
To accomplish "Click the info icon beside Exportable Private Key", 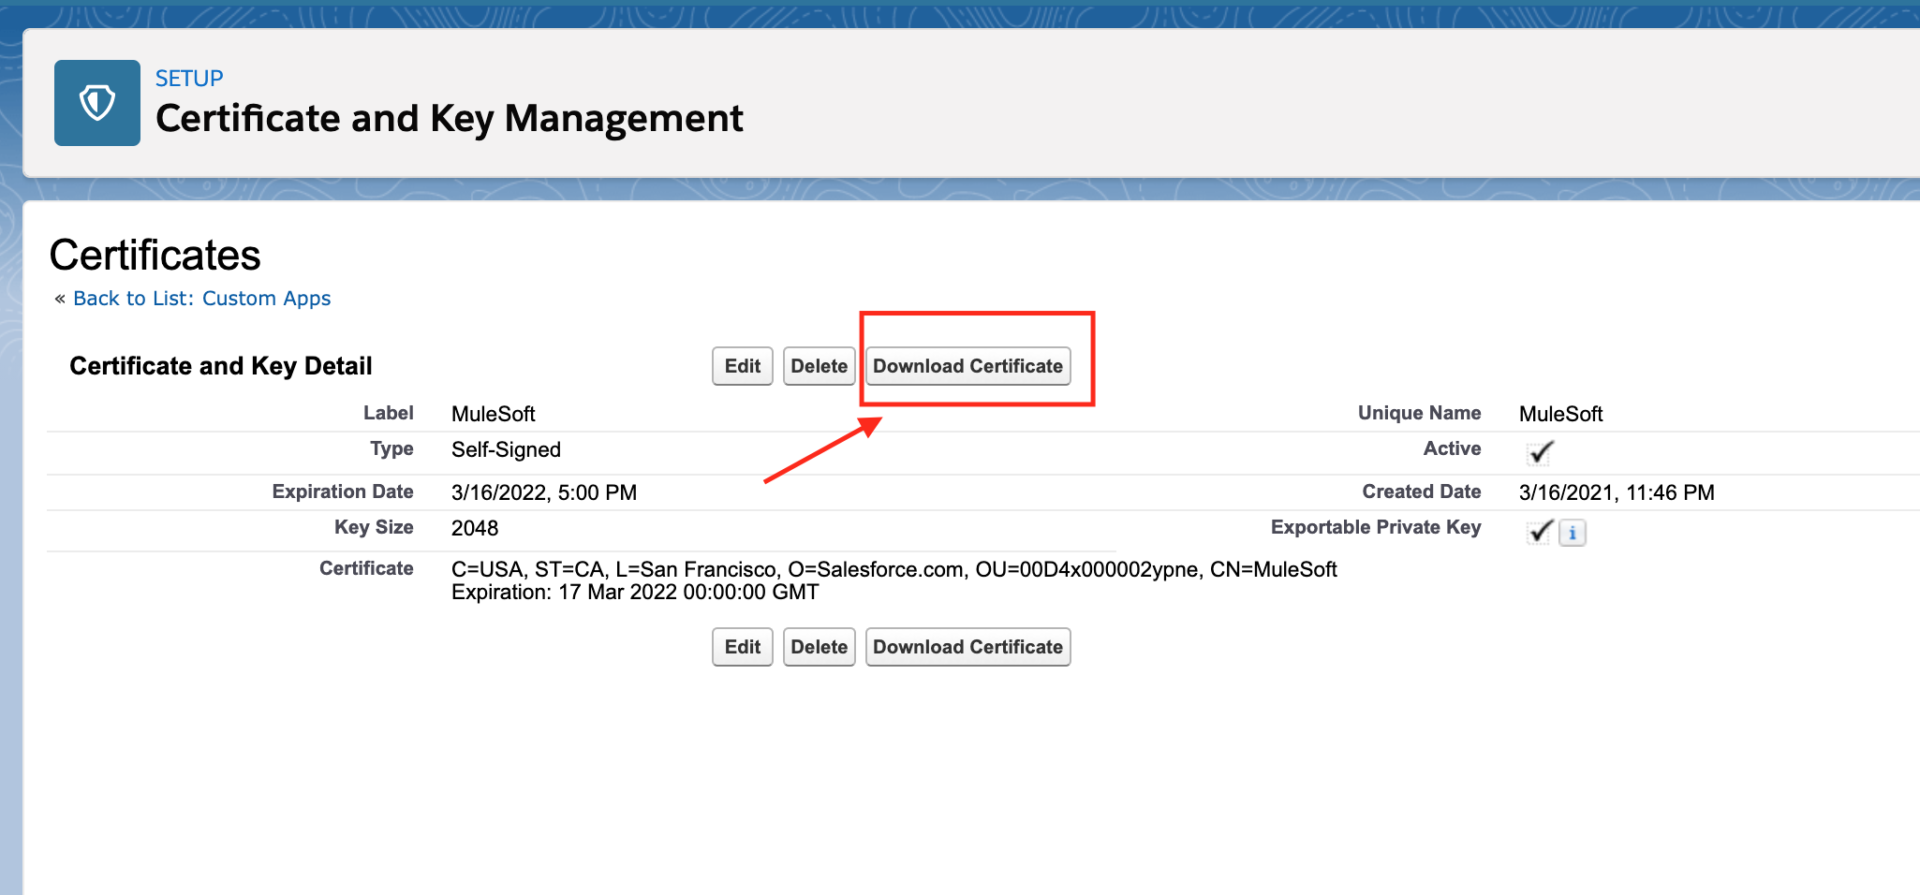I will 1572,533.
